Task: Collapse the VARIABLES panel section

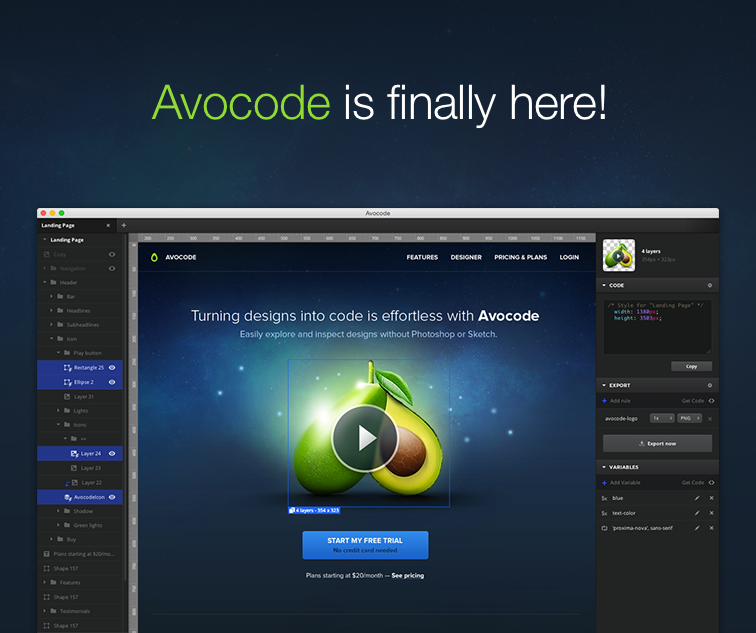Action: (604, 467)
